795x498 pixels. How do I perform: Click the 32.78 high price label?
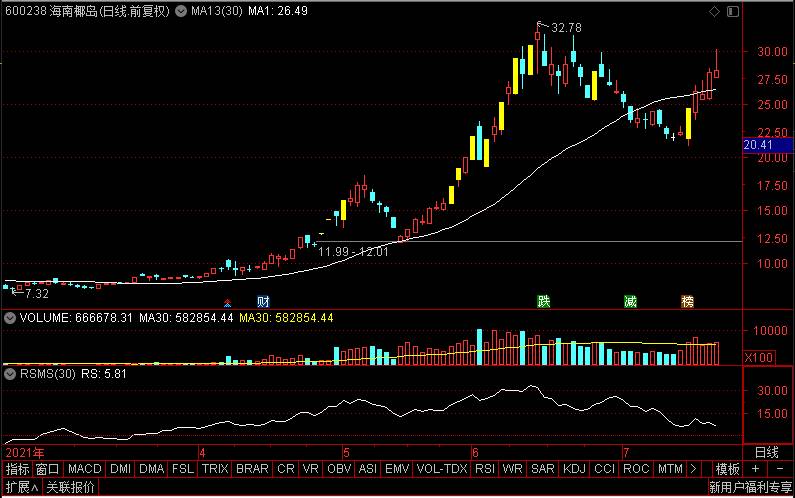(x=566, y=28)
